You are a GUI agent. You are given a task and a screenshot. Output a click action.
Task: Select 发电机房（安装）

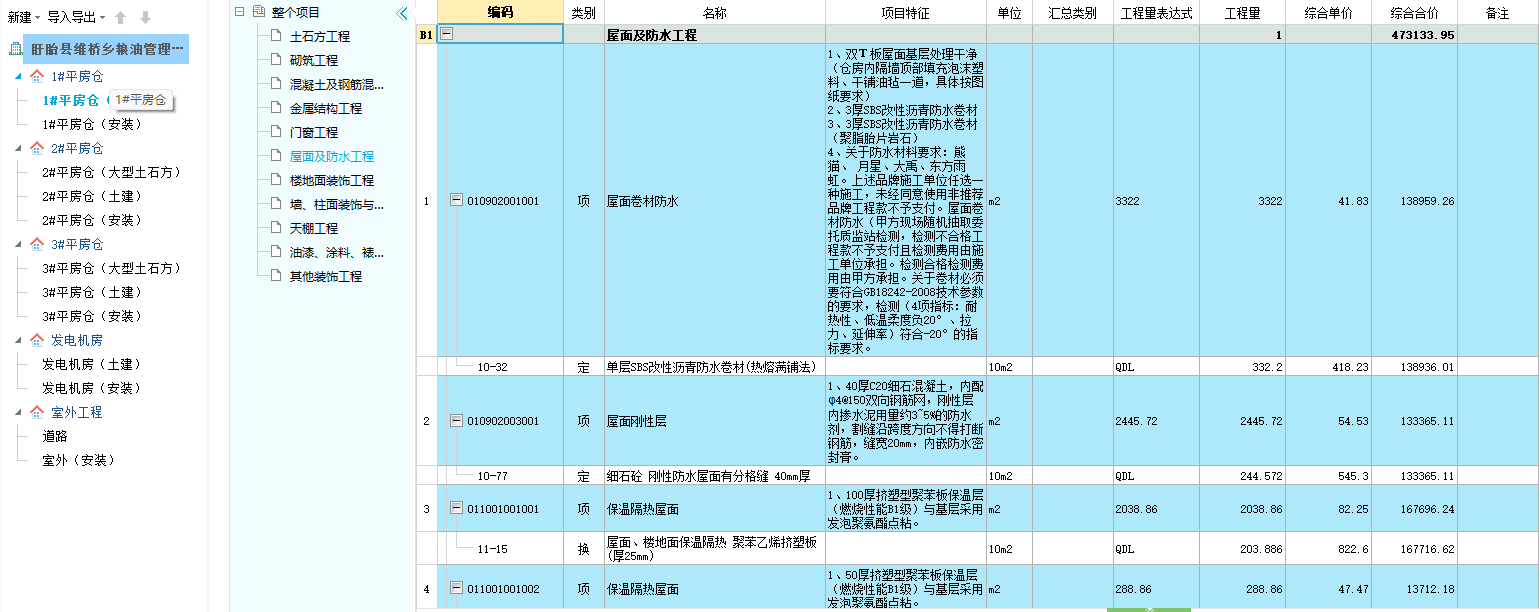[92, 388]
